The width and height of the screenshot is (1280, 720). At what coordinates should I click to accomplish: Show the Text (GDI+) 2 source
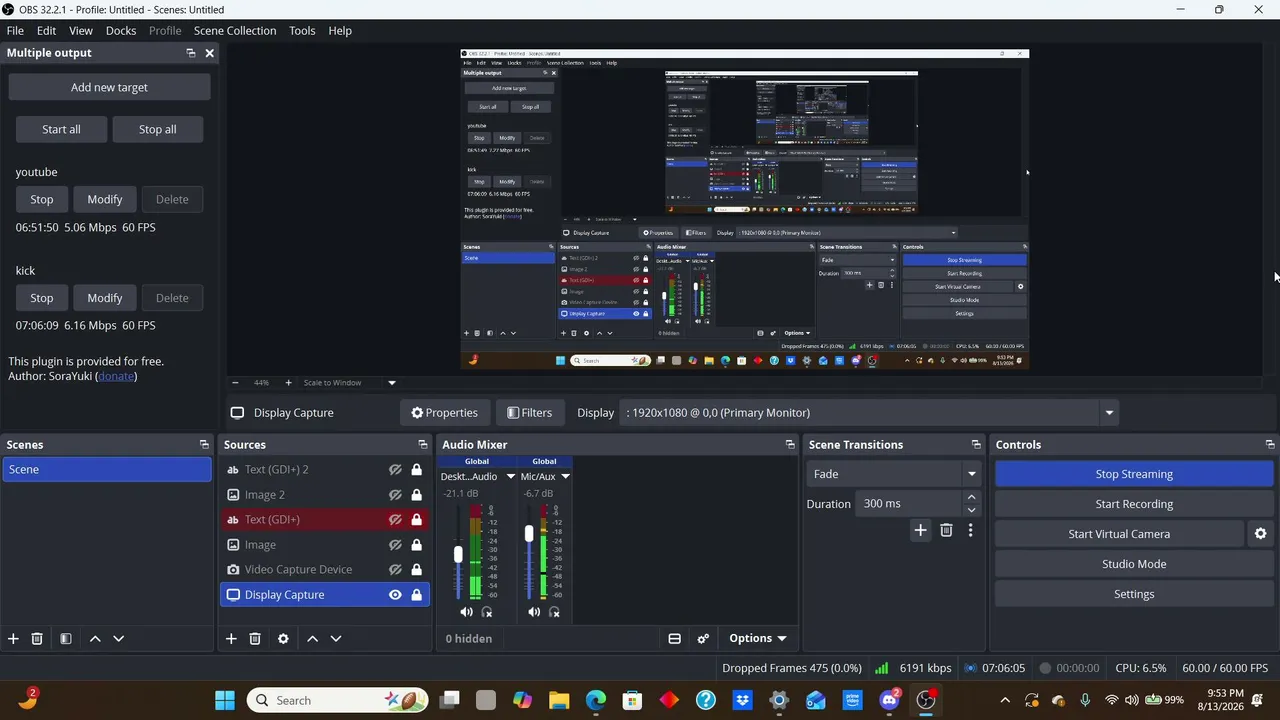coord(395,470)
